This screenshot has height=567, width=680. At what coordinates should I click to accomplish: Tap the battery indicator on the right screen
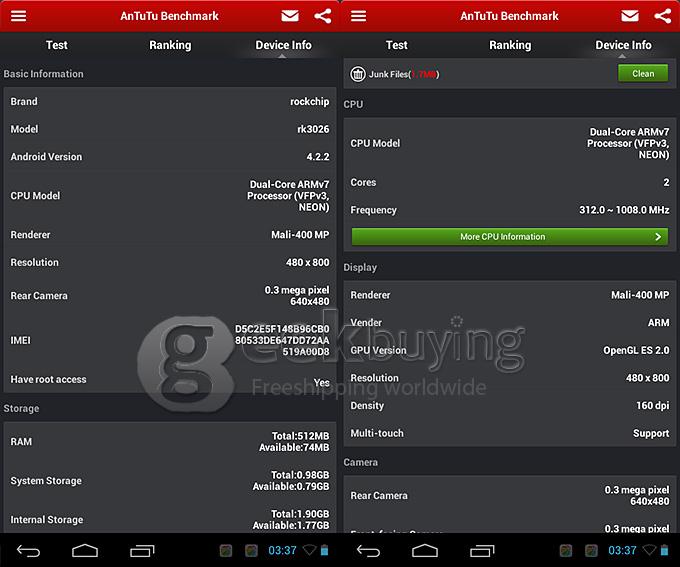(664, 550)
